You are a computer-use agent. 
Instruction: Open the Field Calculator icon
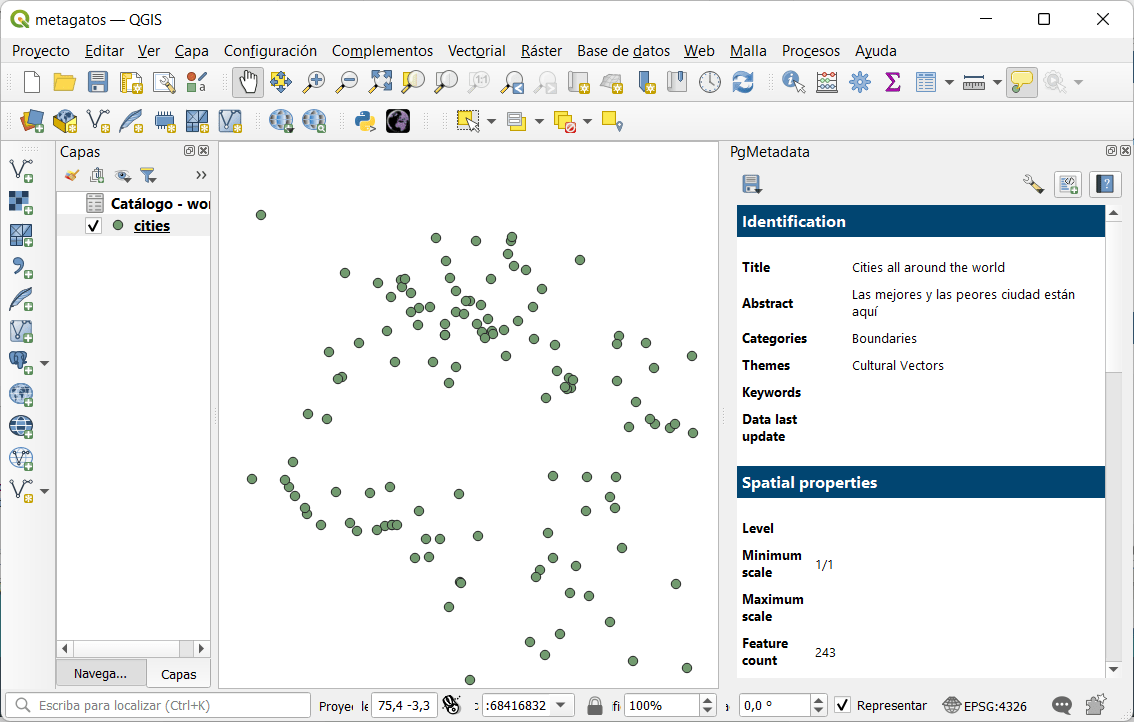[x=827, y=82]
